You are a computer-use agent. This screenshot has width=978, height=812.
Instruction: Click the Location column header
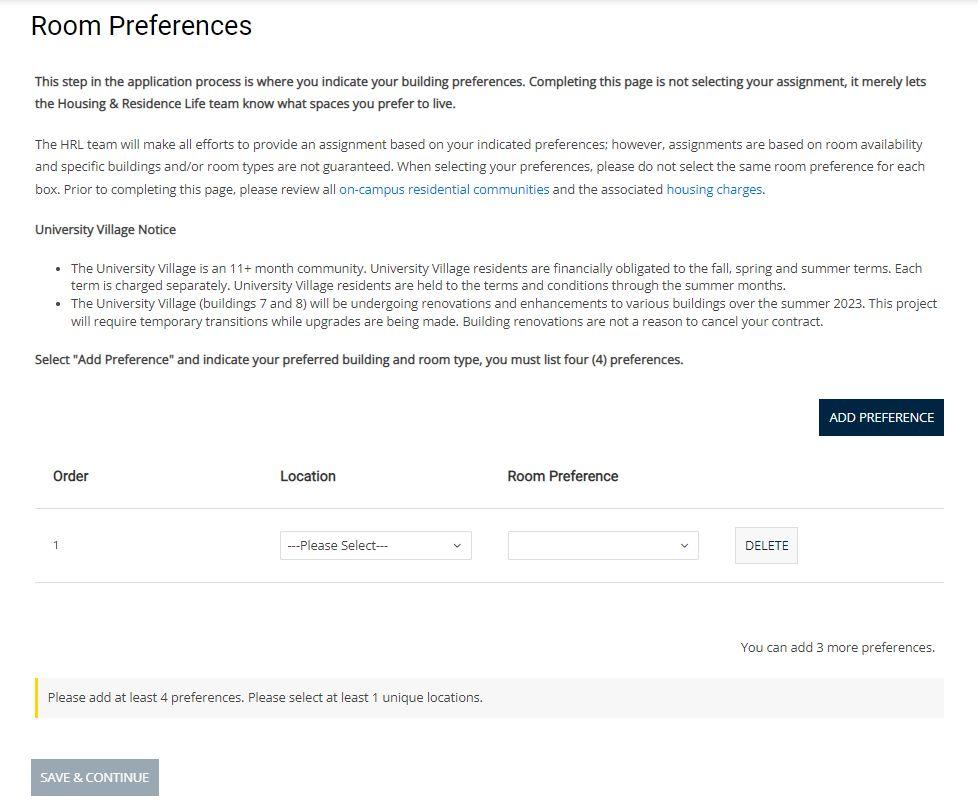click(308, 476)
